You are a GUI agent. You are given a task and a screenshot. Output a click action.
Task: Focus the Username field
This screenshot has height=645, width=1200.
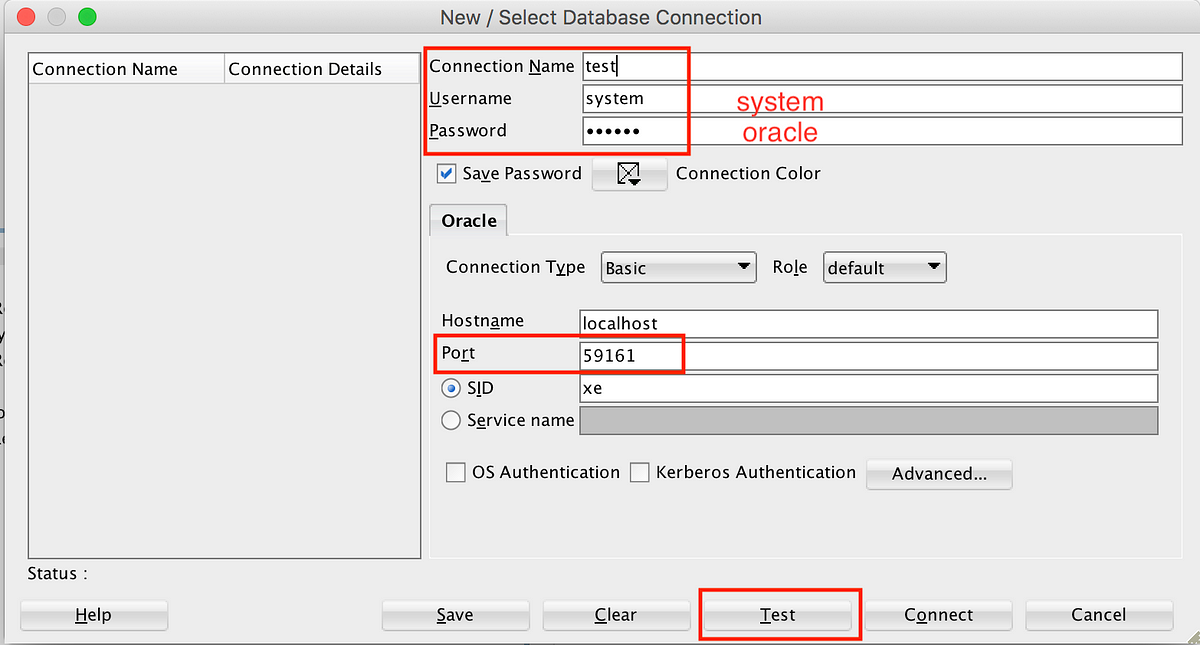[882, 98]
